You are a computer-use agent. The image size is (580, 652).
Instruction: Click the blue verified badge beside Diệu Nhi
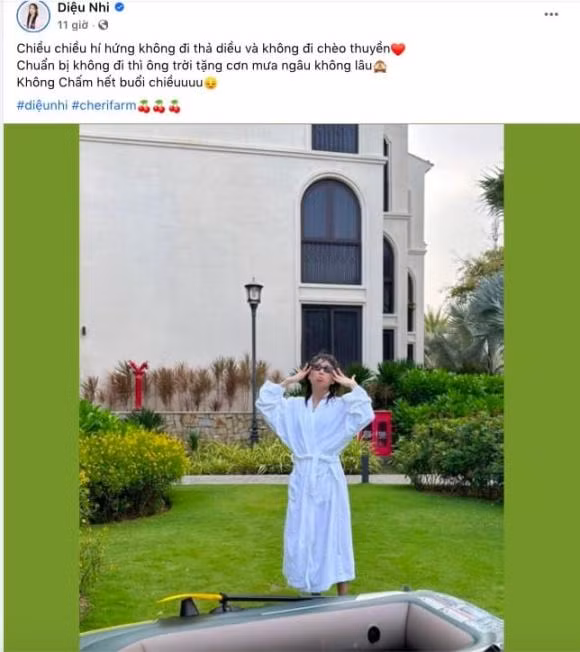(119, 7)
